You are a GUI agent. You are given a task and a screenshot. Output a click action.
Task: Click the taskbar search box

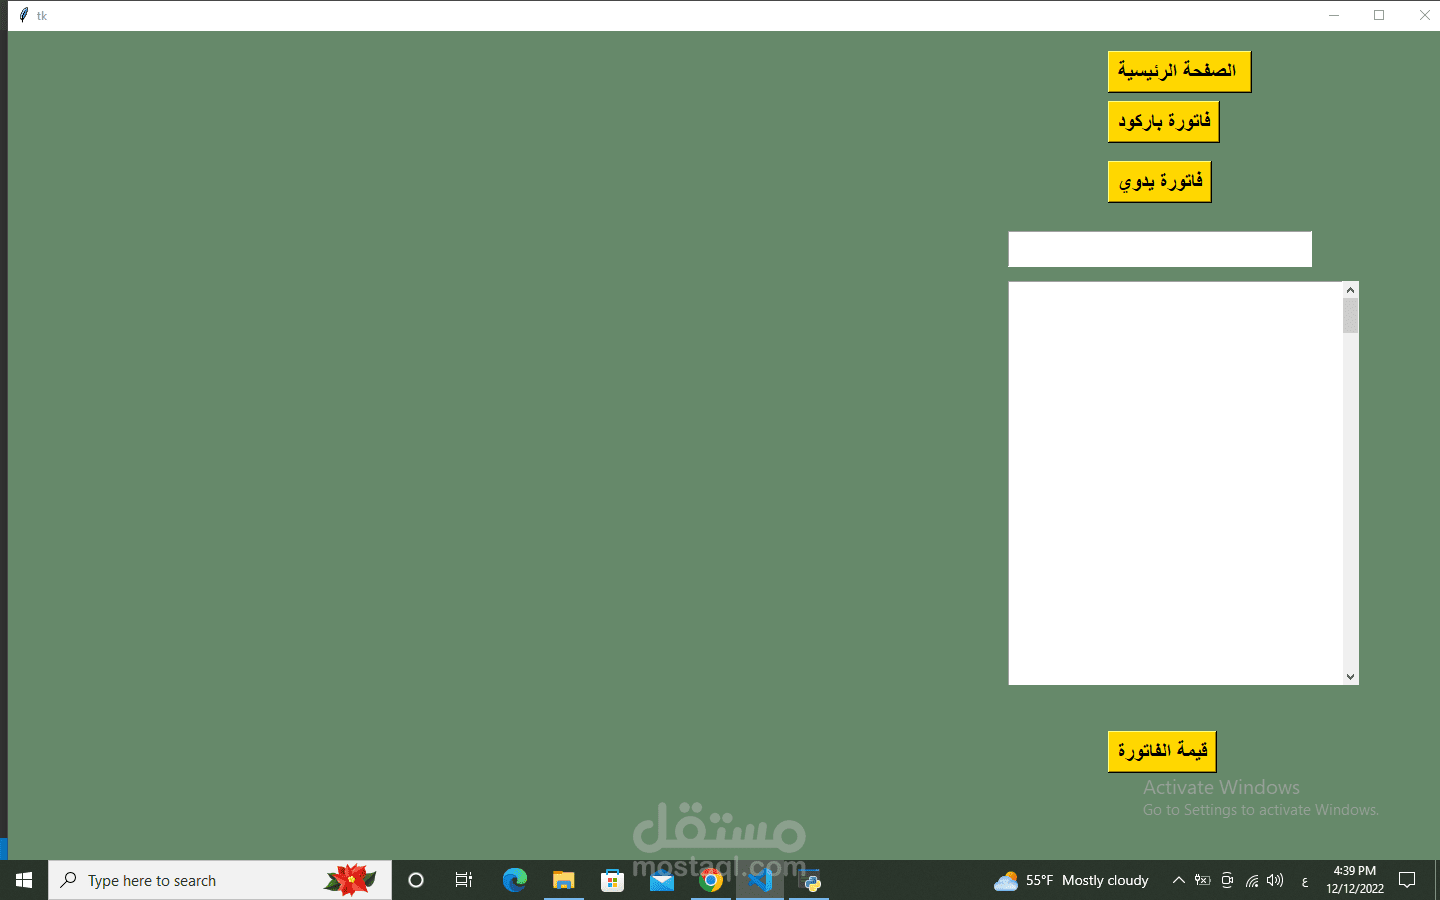220,880
